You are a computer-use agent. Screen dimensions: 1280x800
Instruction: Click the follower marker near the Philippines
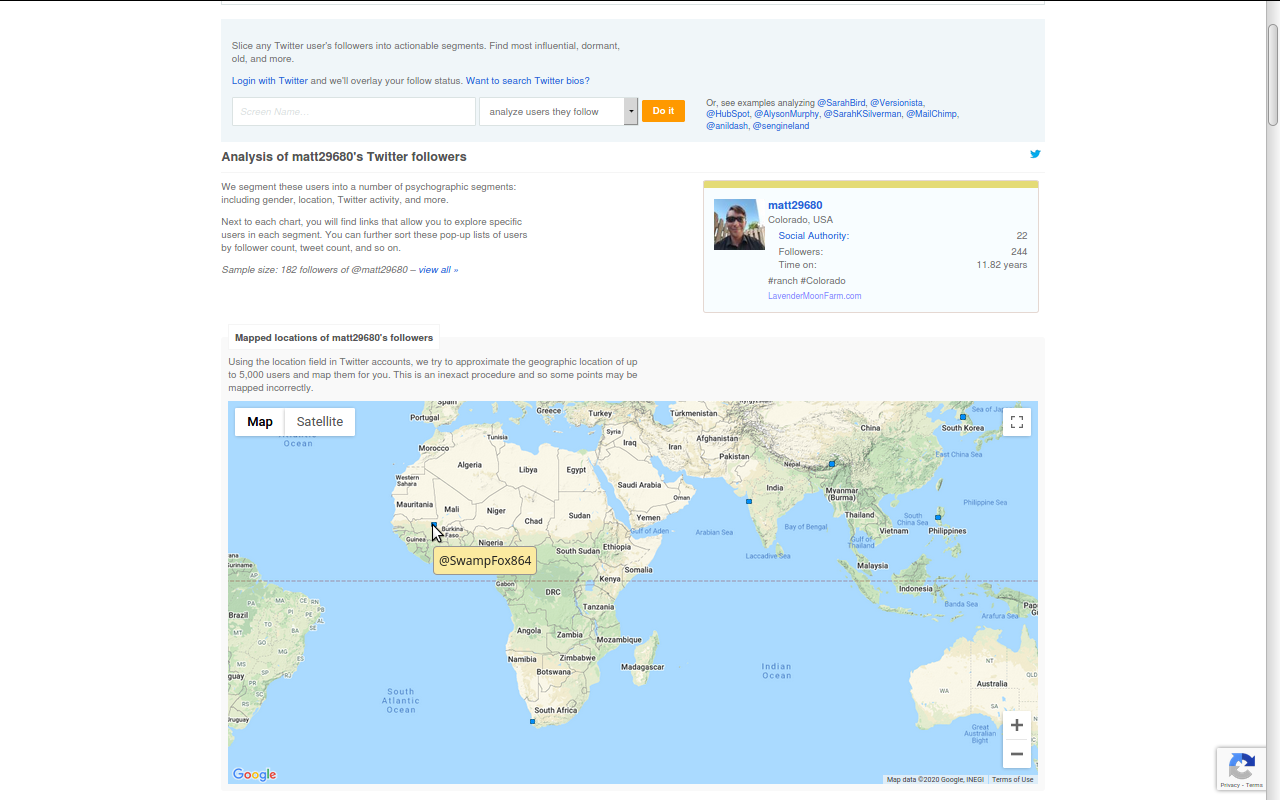tap(938, 517)
